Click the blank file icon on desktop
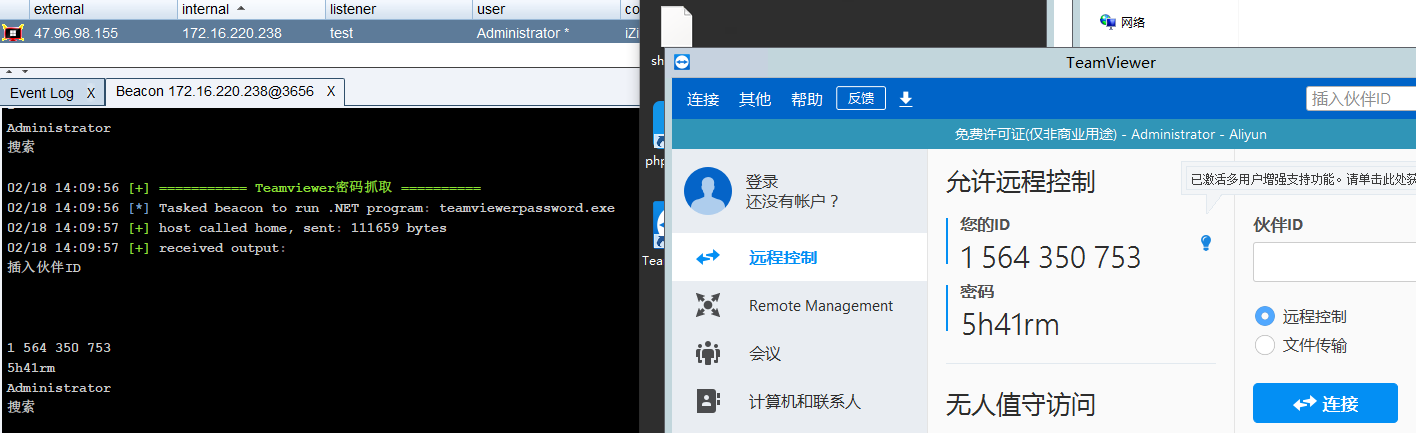Viewport: 1416px width, 433px height. click(x=675, y=25)
